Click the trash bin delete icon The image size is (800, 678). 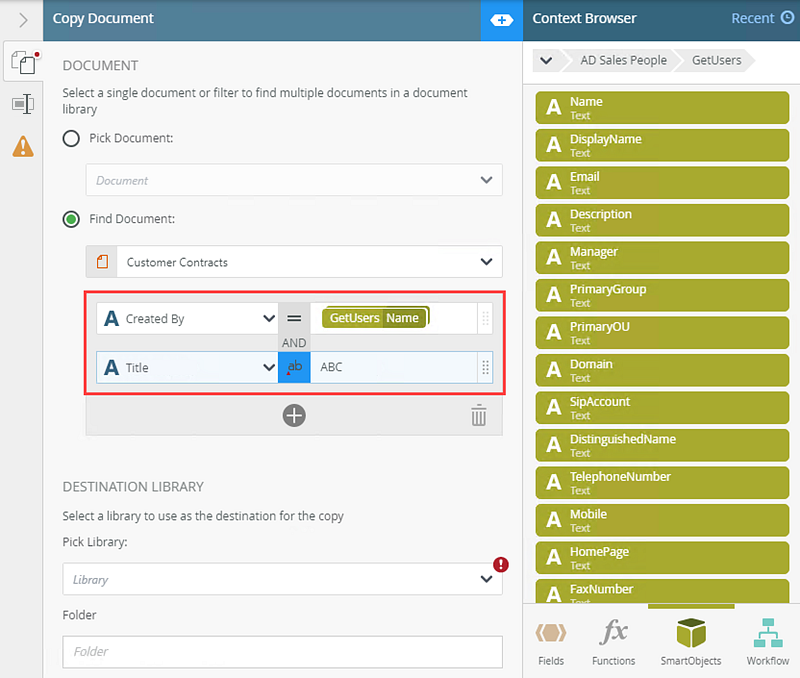click(x=479, y=415)
